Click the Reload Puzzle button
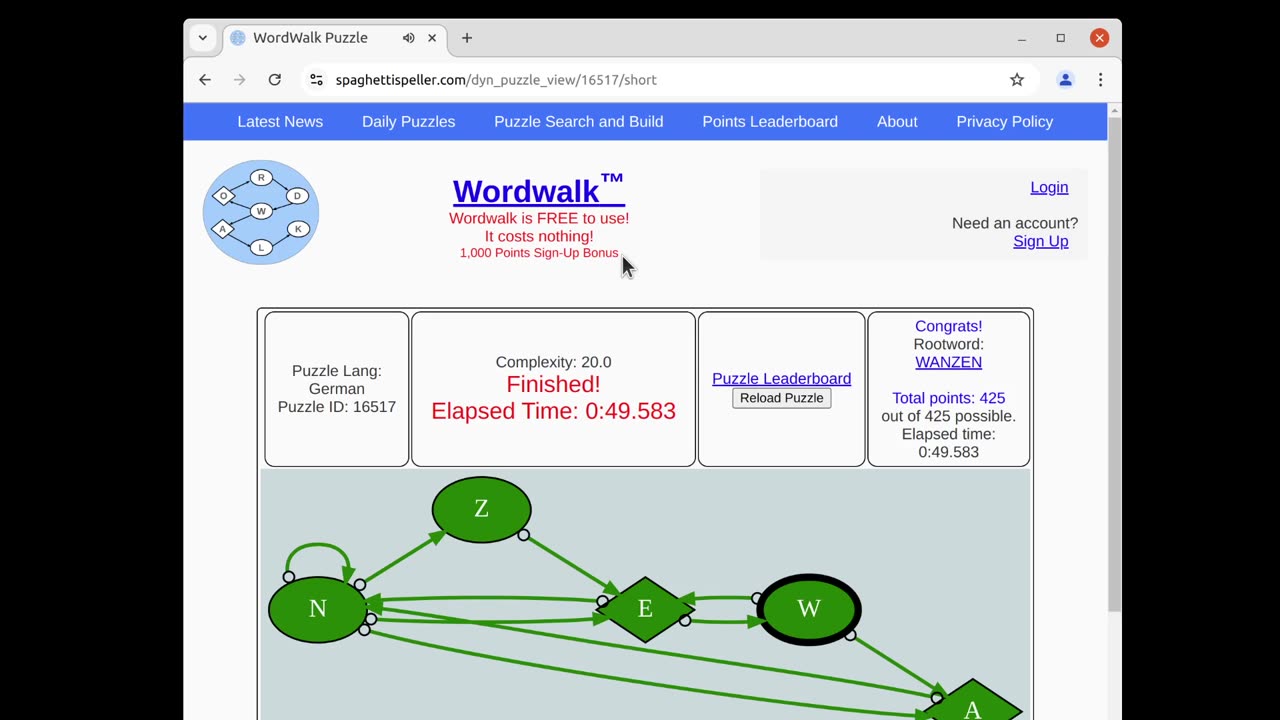The image size is (1280, 720). click(x=781, y=398)
